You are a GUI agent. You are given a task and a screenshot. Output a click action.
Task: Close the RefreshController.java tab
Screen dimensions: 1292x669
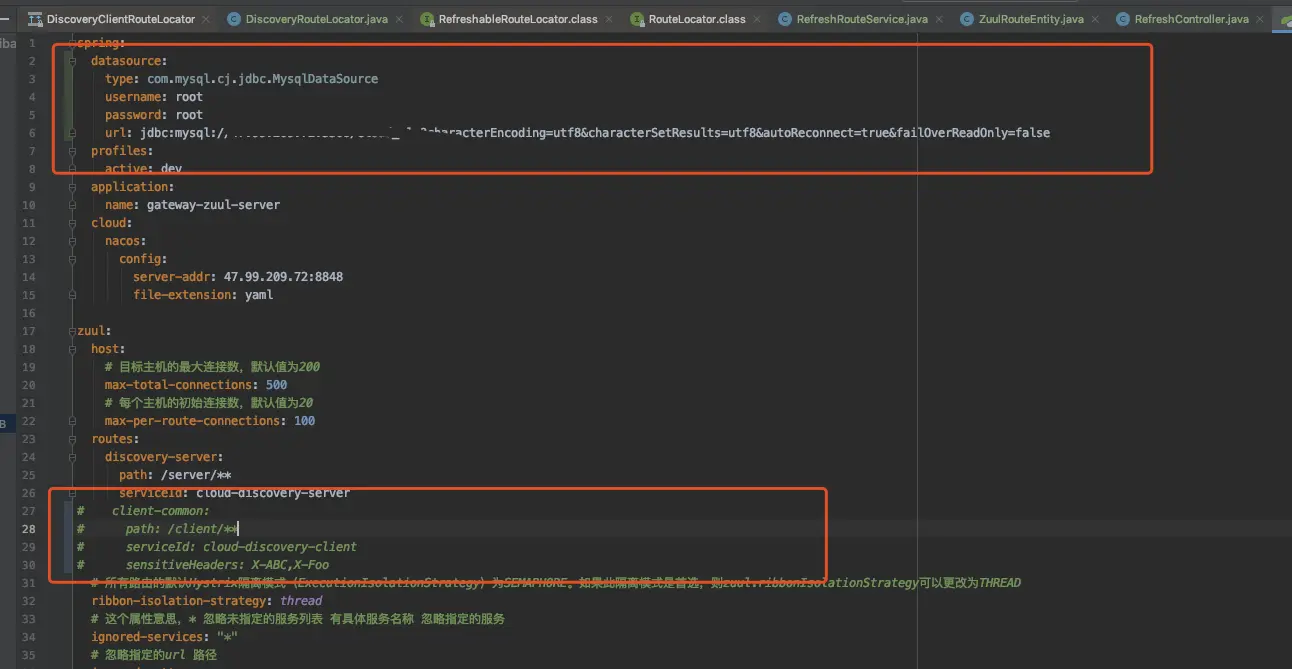(1260, 19)
